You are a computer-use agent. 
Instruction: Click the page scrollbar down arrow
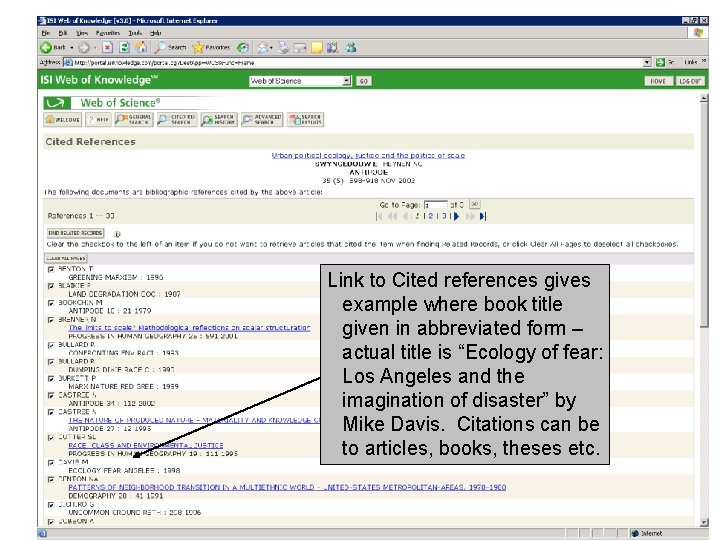704,523
